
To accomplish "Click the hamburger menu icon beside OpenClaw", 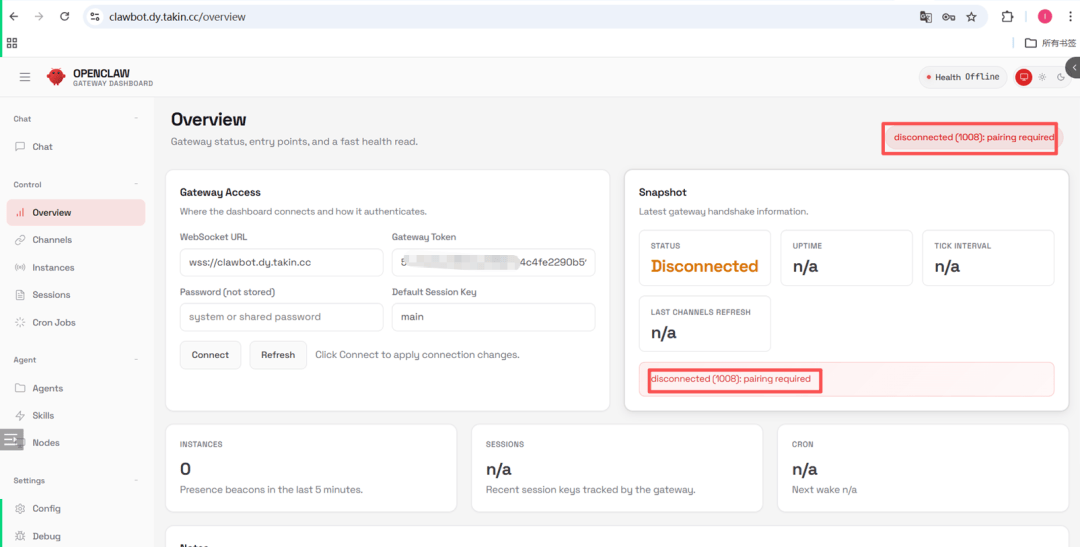I will (x=25, y=77).
